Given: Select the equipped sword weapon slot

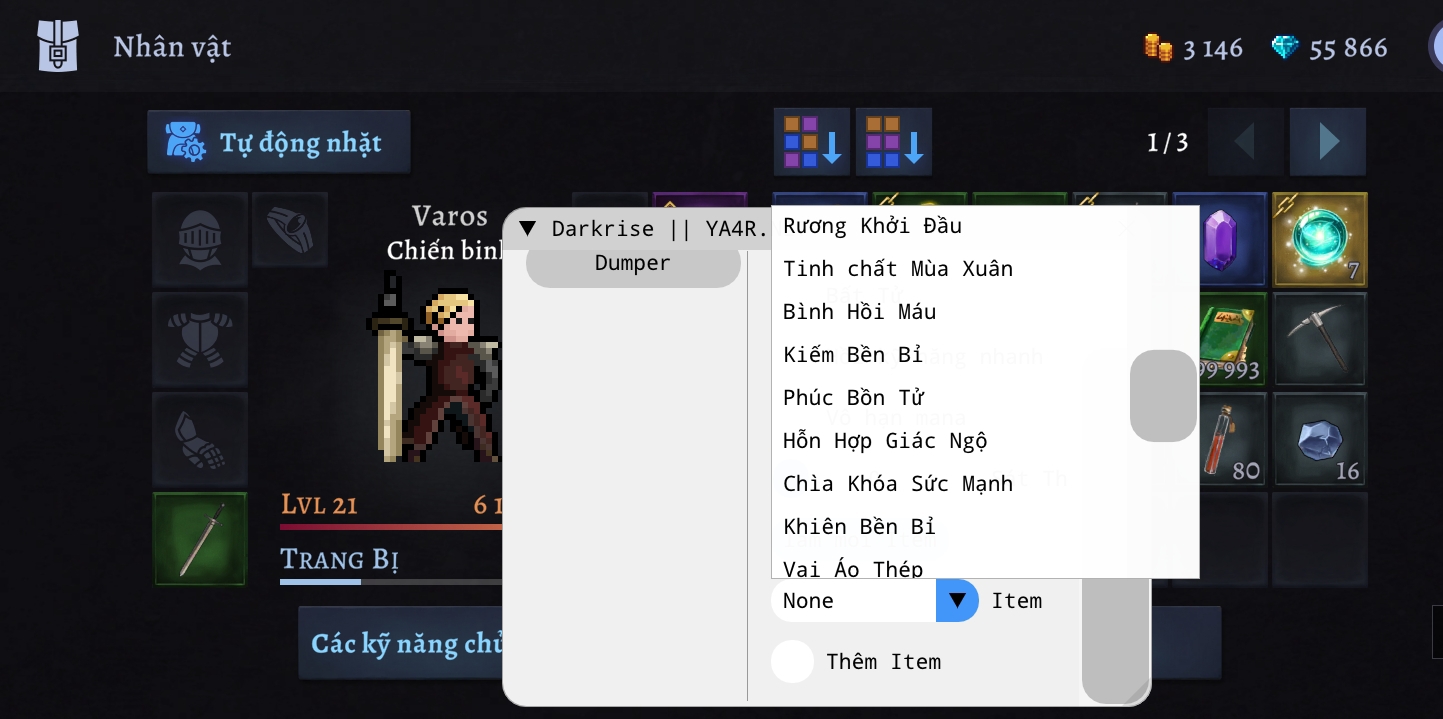Looking at the screenshot, I should point(200,539).
